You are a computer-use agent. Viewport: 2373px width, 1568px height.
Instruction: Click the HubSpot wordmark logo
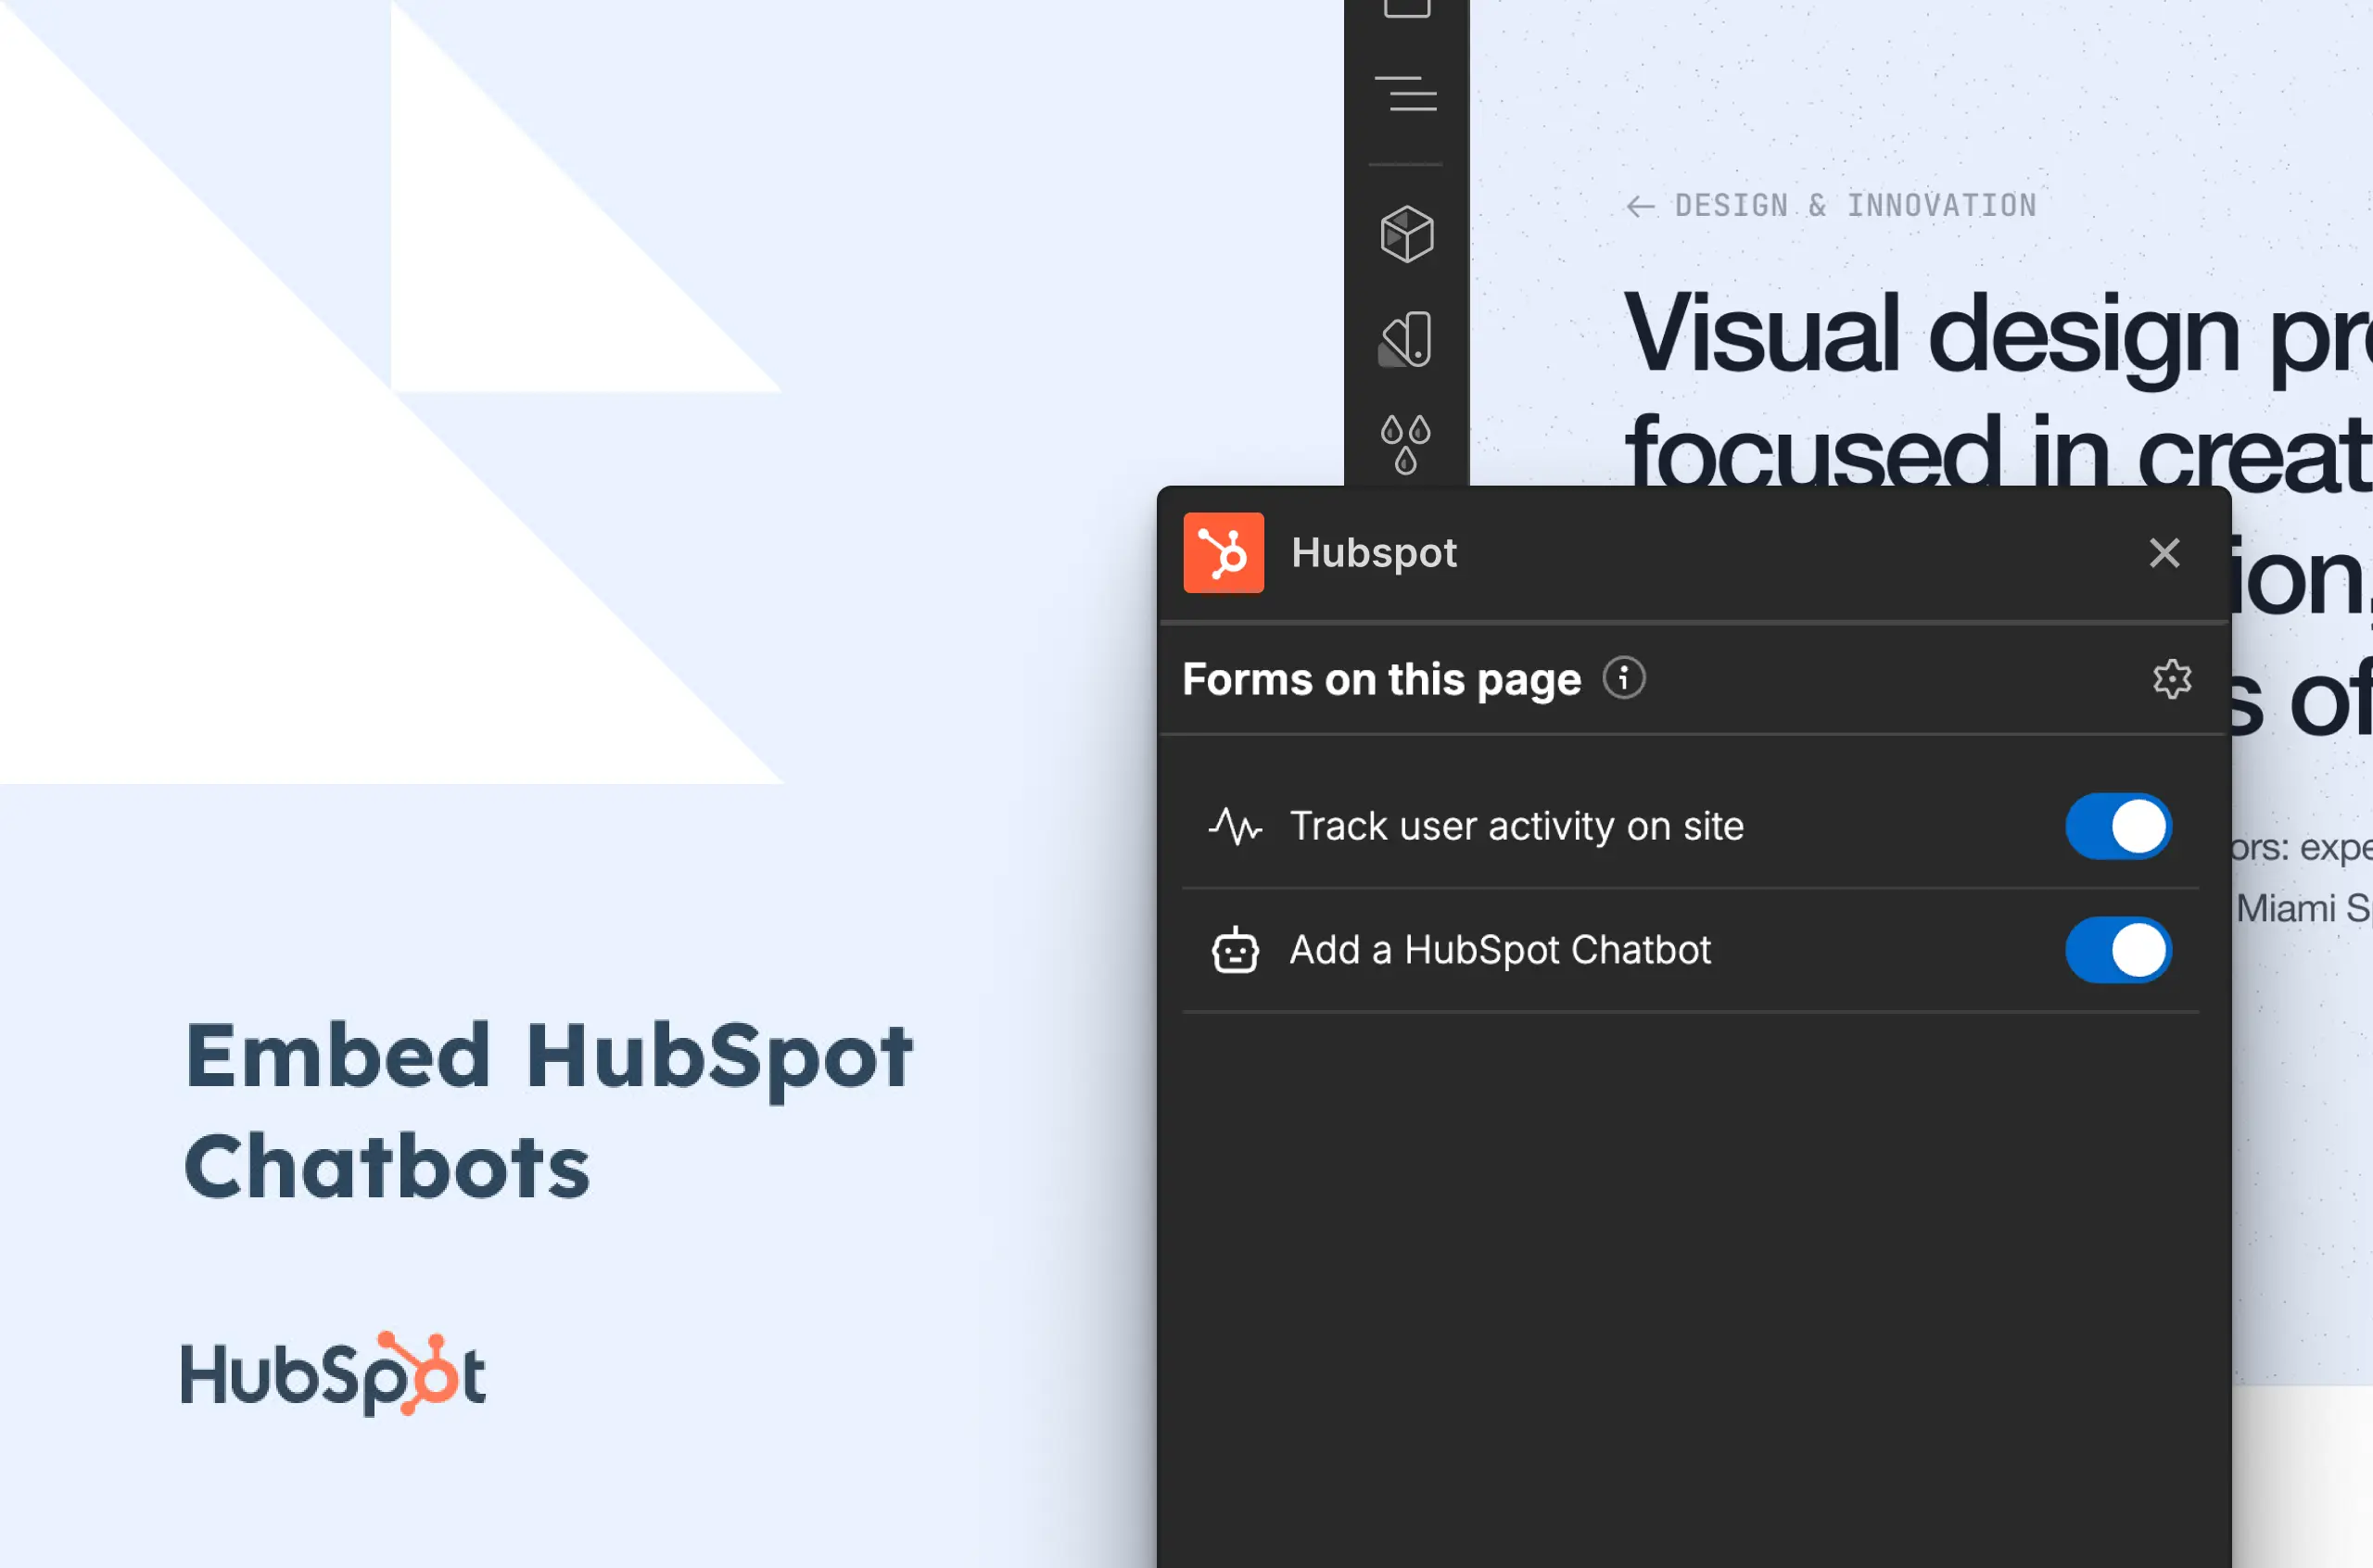[x=333, y=1374]
